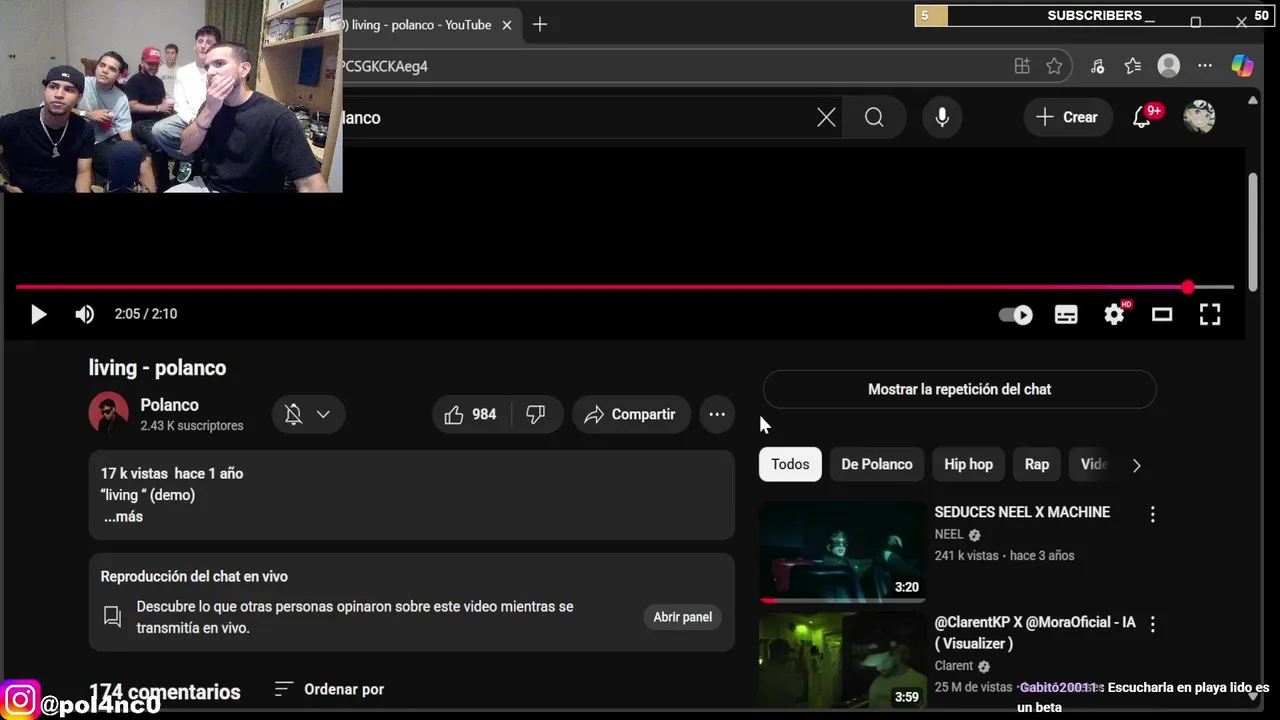The image size is (1280, 720).
Task: Open more actions three-dot menu under video
Action: 717,414
